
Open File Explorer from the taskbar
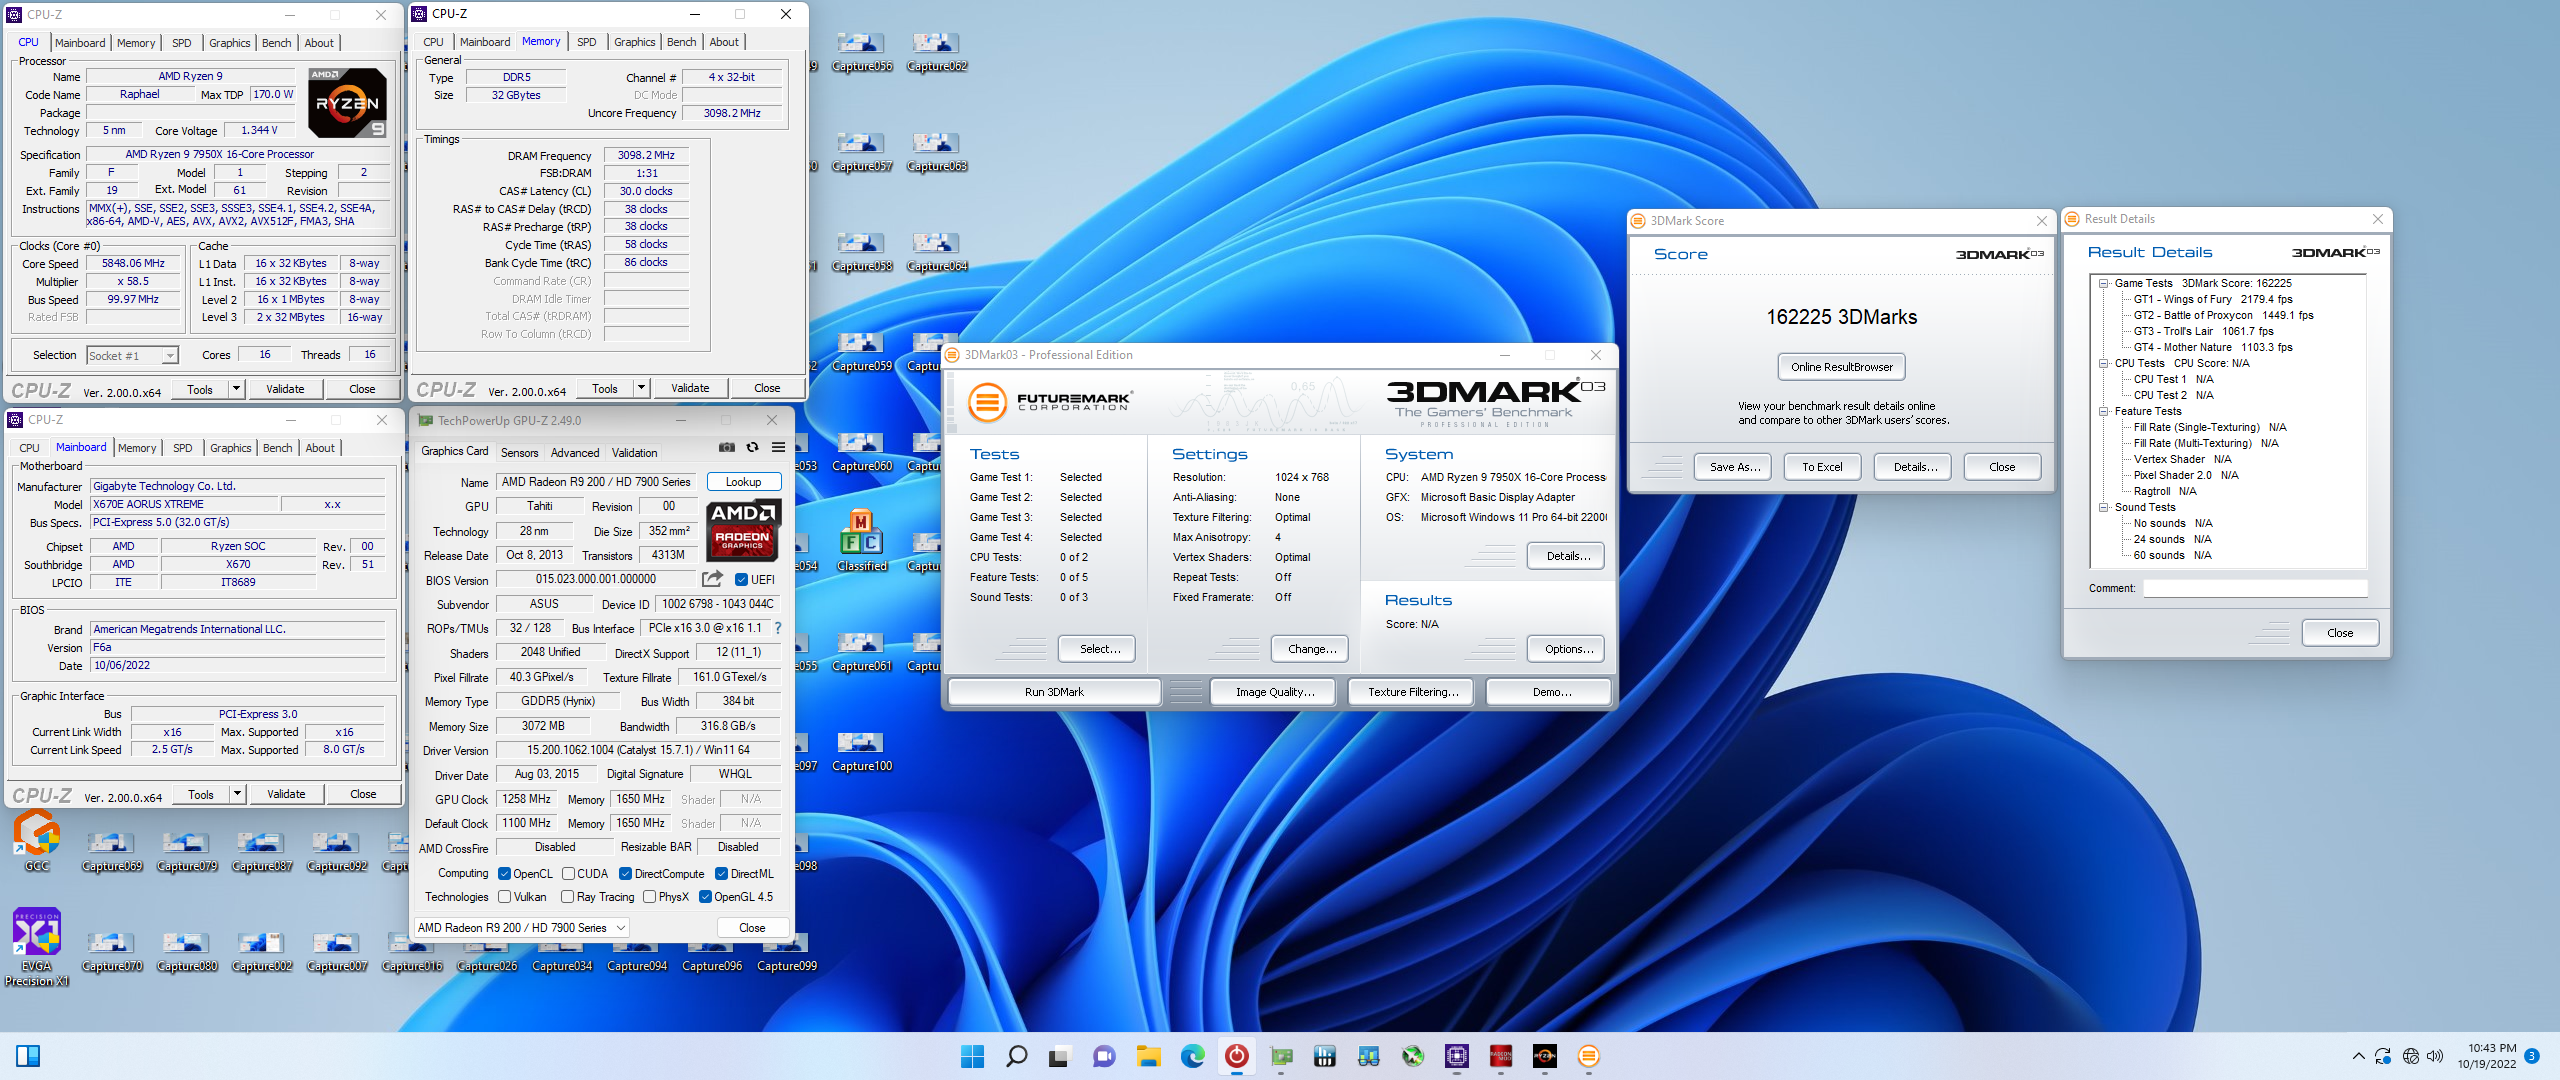[x=1148, y=1056]
